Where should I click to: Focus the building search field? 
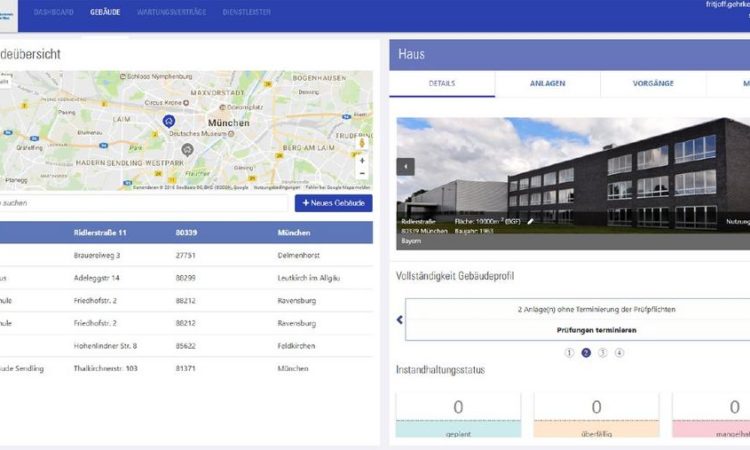pos(143,203)
